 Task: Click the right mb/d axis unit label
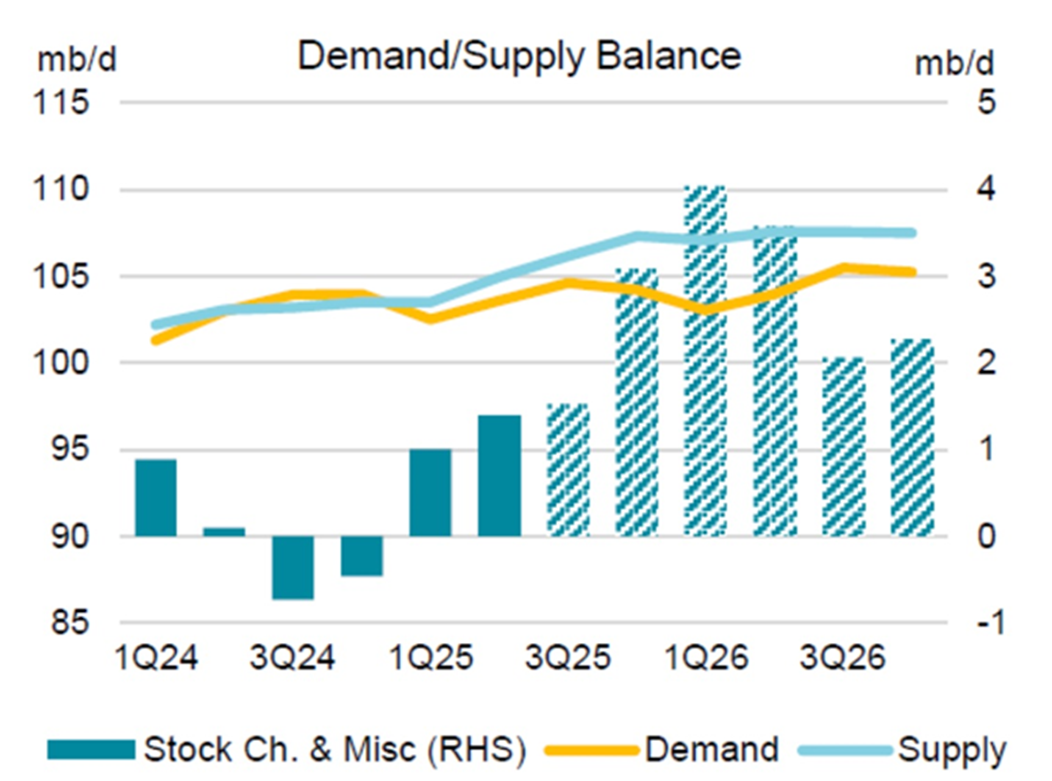point(954,62)
